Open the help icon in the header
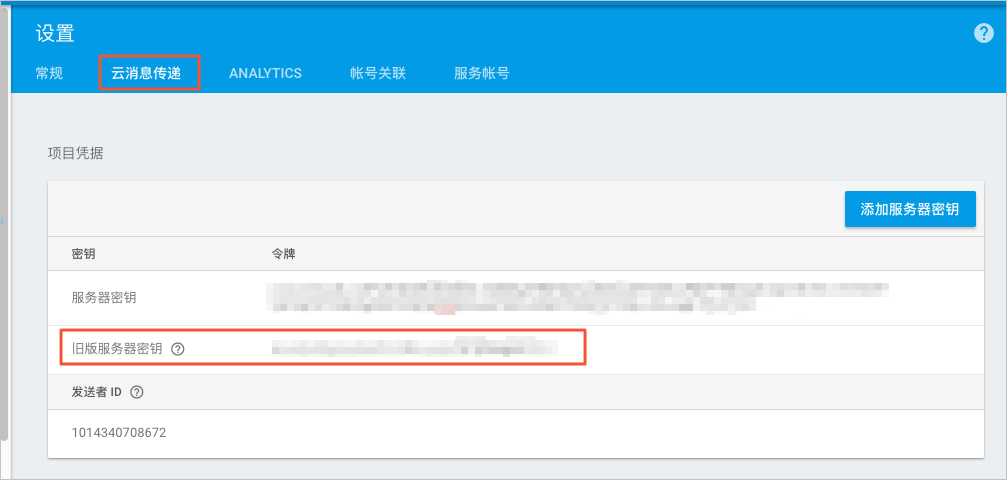 point(983,33)
